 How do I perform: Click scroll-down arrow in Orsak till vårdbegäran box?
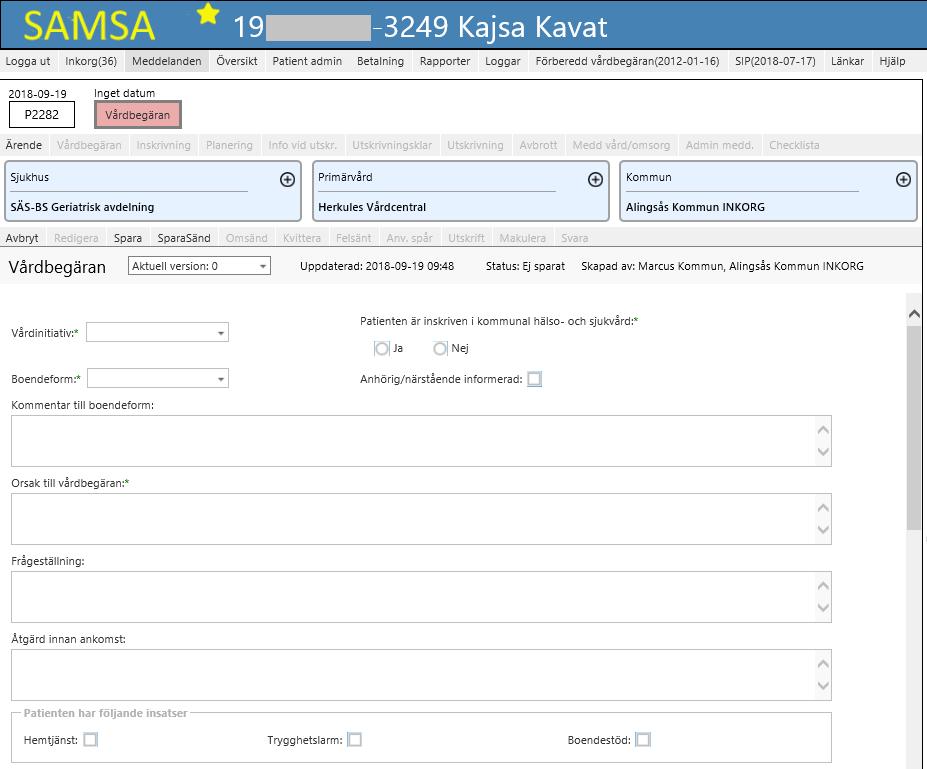point(823,530)
